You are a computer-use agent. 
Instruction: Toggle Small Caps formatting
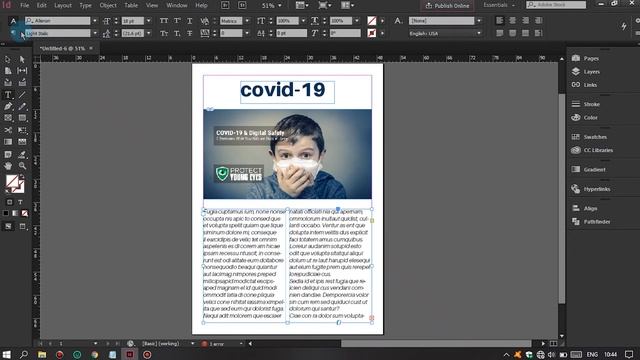pyautogui.click(x=164, y=33)
